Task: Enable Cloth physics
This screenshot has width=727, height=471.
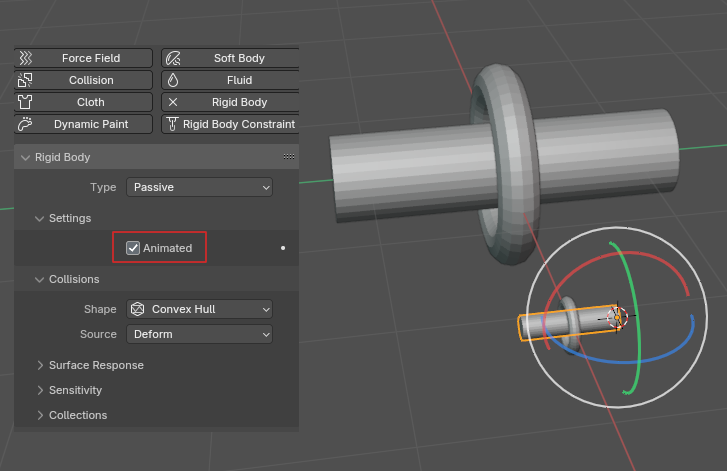Action: click(x=83, y=102)
